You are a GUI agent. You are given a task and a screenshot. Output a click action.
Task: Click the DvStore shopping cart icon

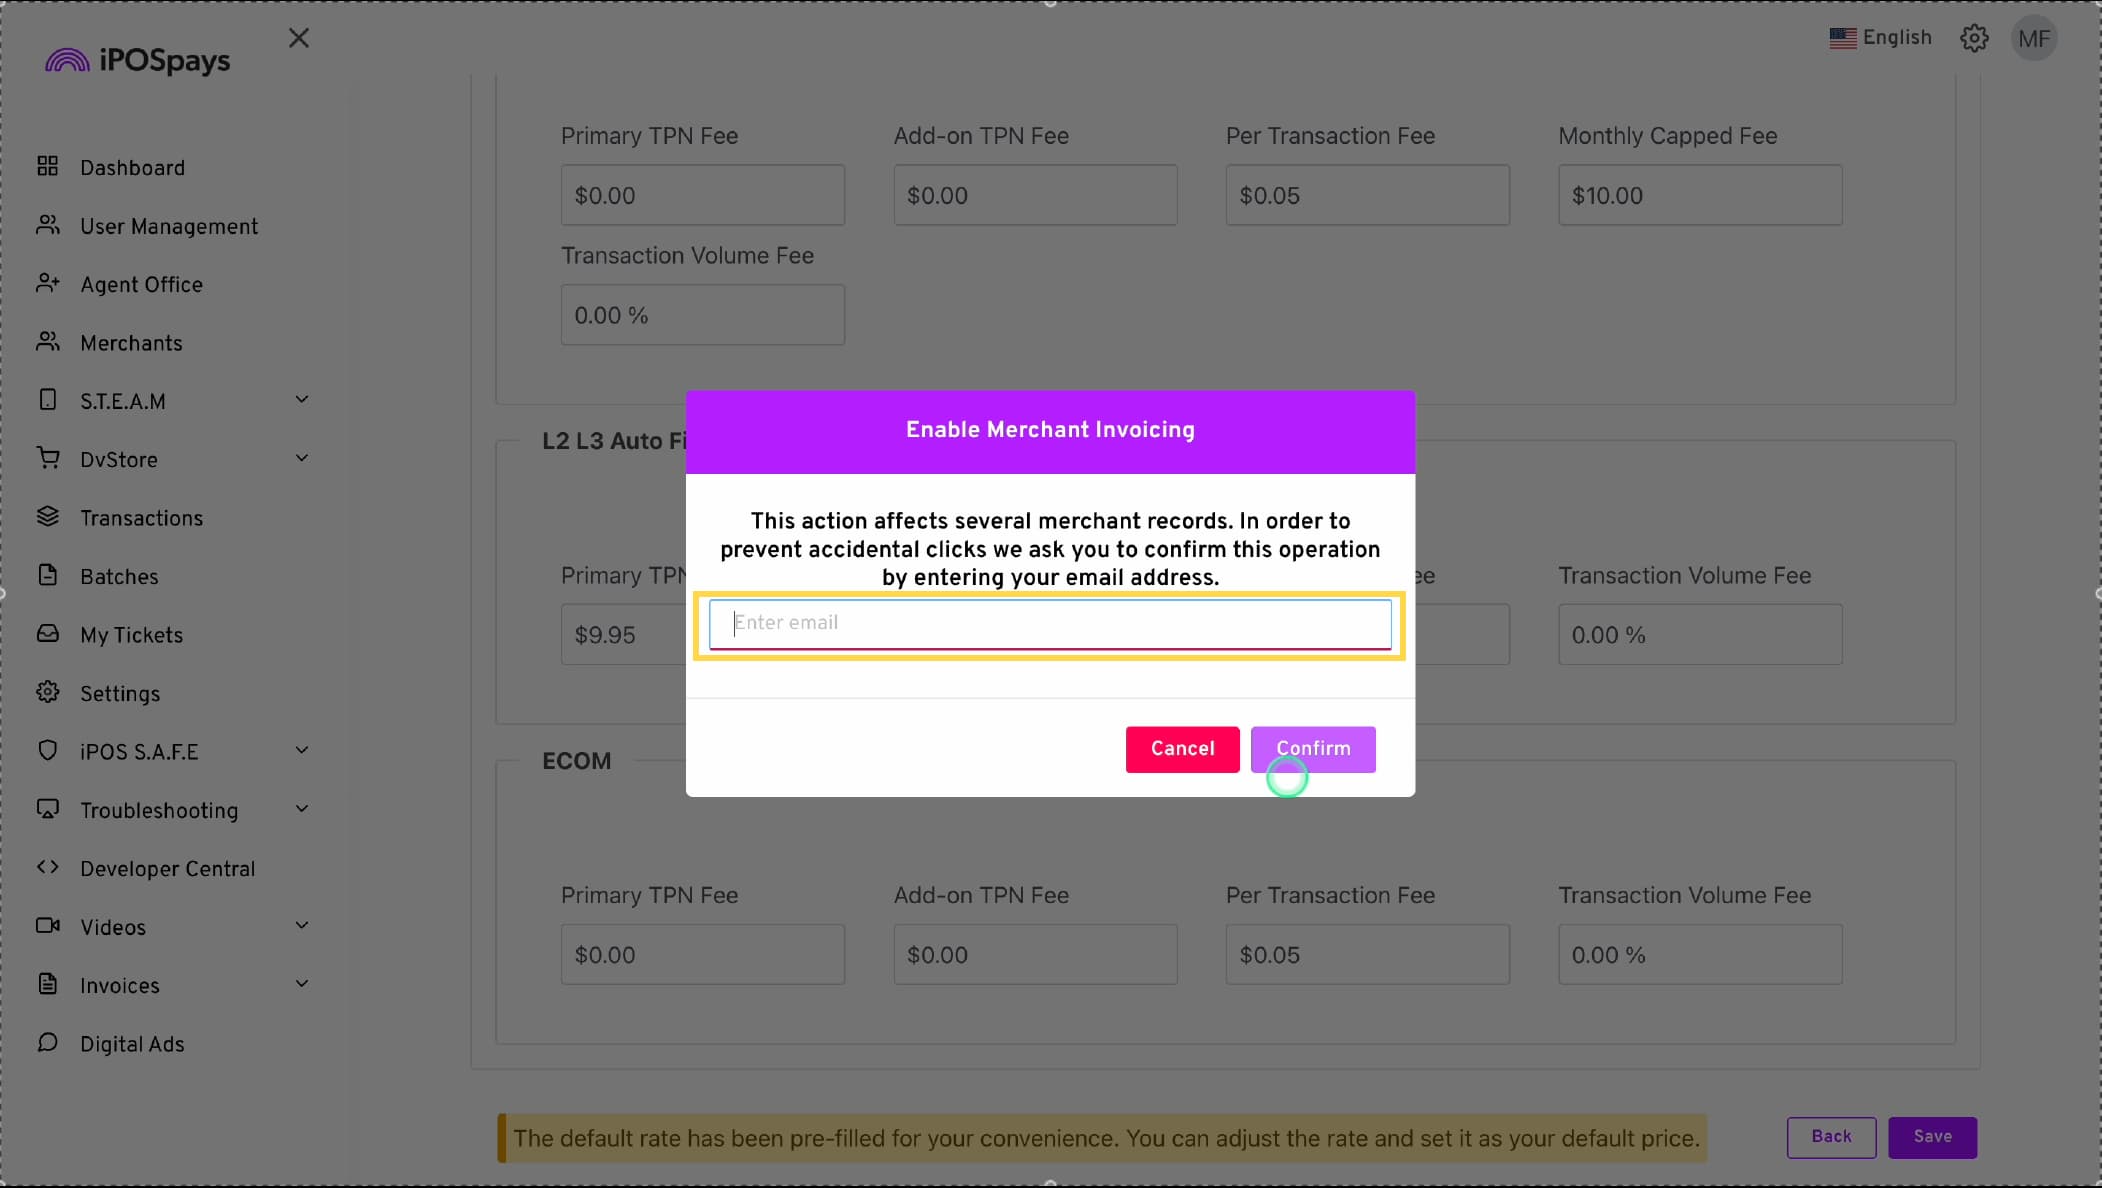coord(48,458)
